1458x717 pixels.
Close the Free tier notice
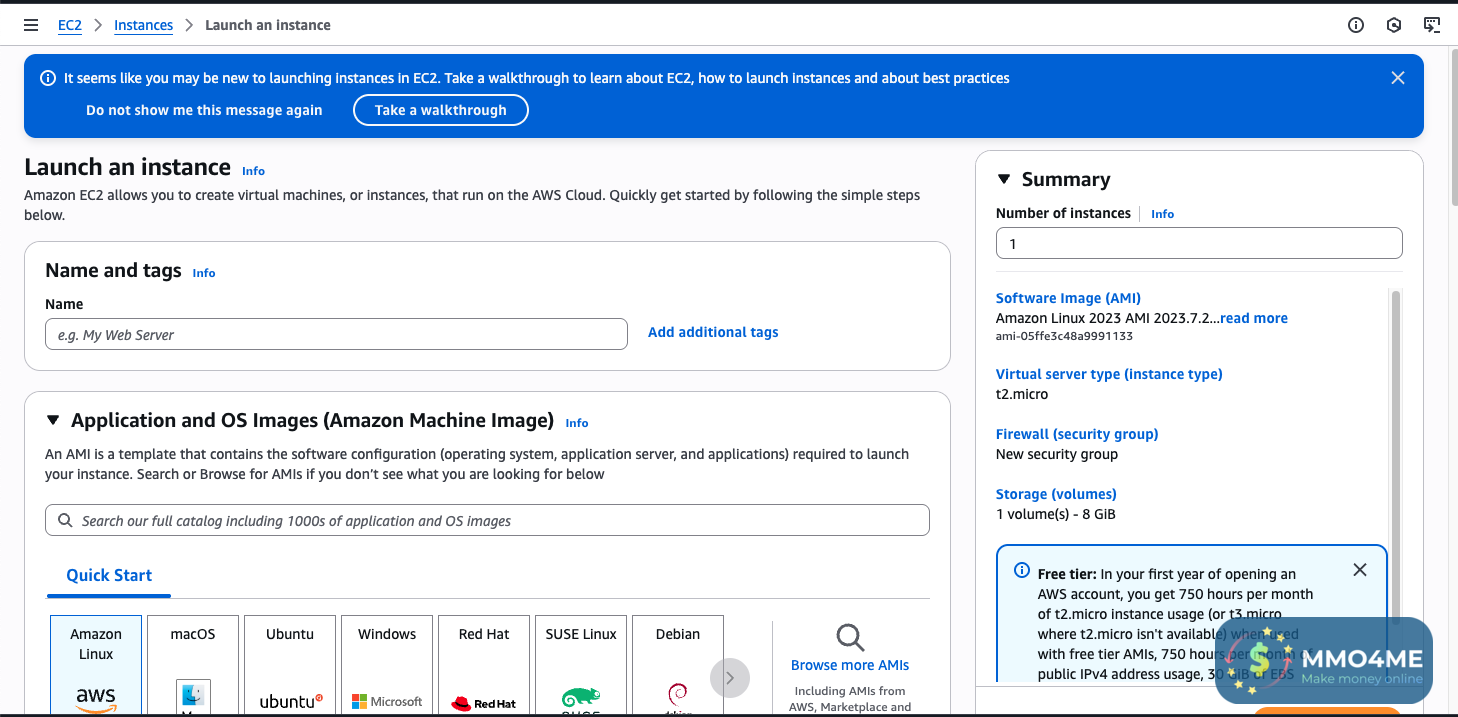1359,570
